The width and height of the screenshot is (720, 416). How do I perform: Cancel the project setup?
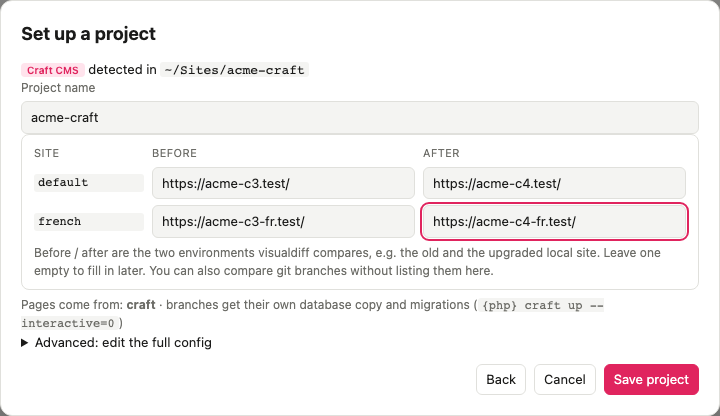565,379
